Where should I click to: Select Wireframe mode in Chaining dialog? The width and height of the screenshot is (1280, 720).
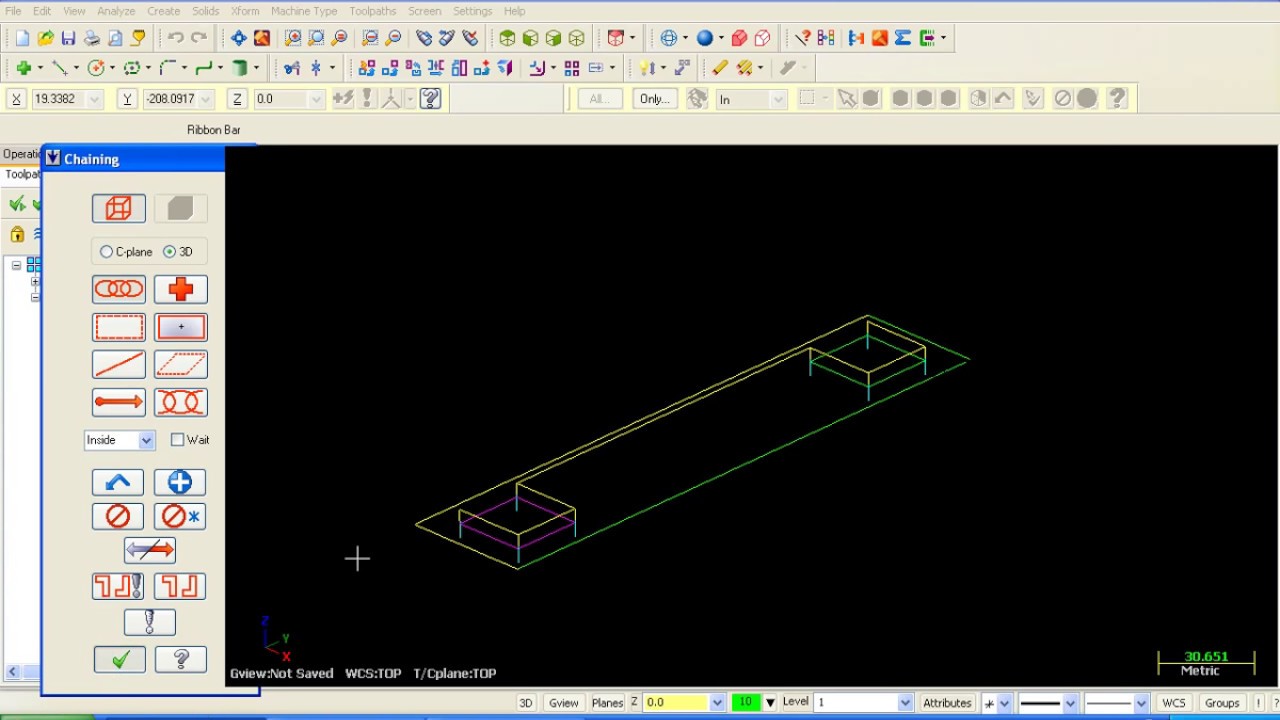[x=119, y=208]
